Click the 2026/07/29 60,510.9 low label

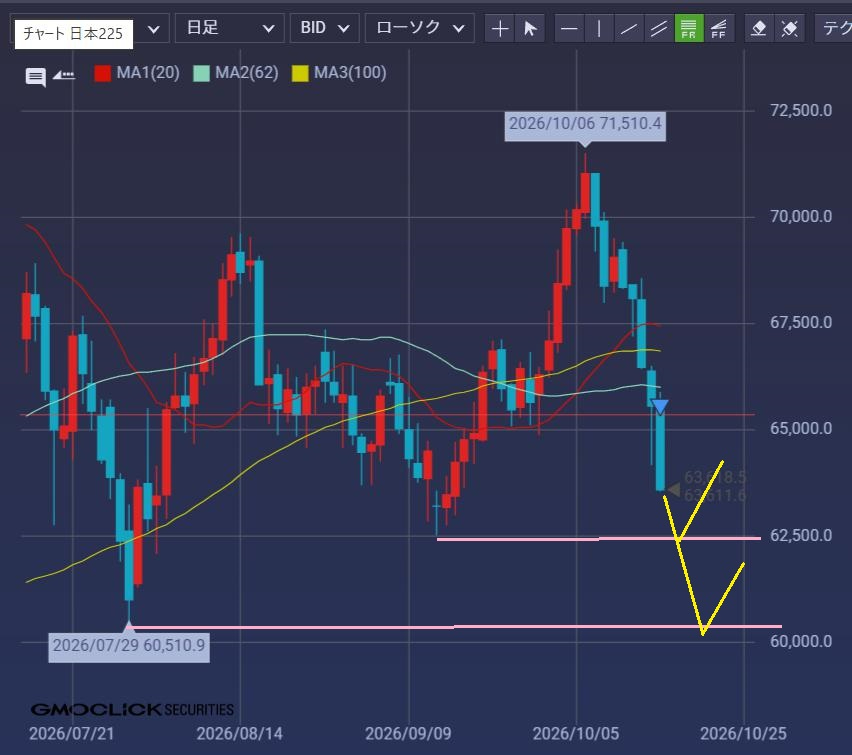[129, 646]
